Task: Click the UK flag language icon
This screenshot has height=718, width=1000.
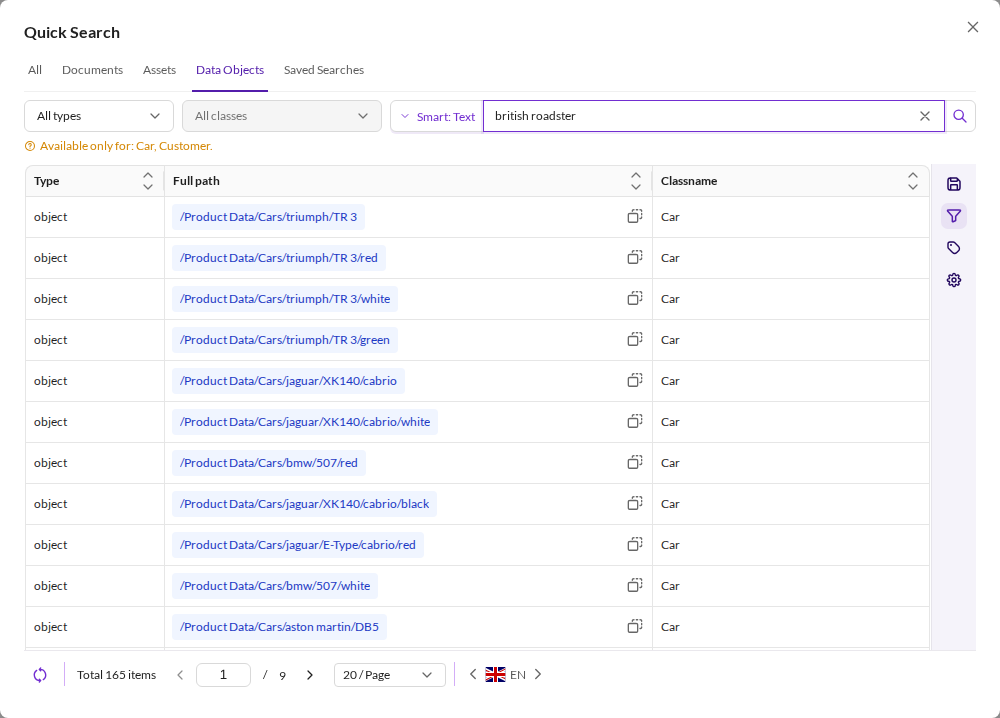Action: 495,674
